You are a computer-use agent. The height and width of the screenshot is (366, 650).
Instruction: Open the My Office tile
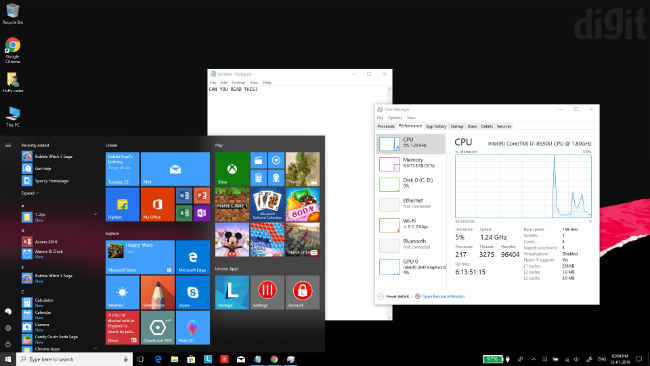click(158, 204)
